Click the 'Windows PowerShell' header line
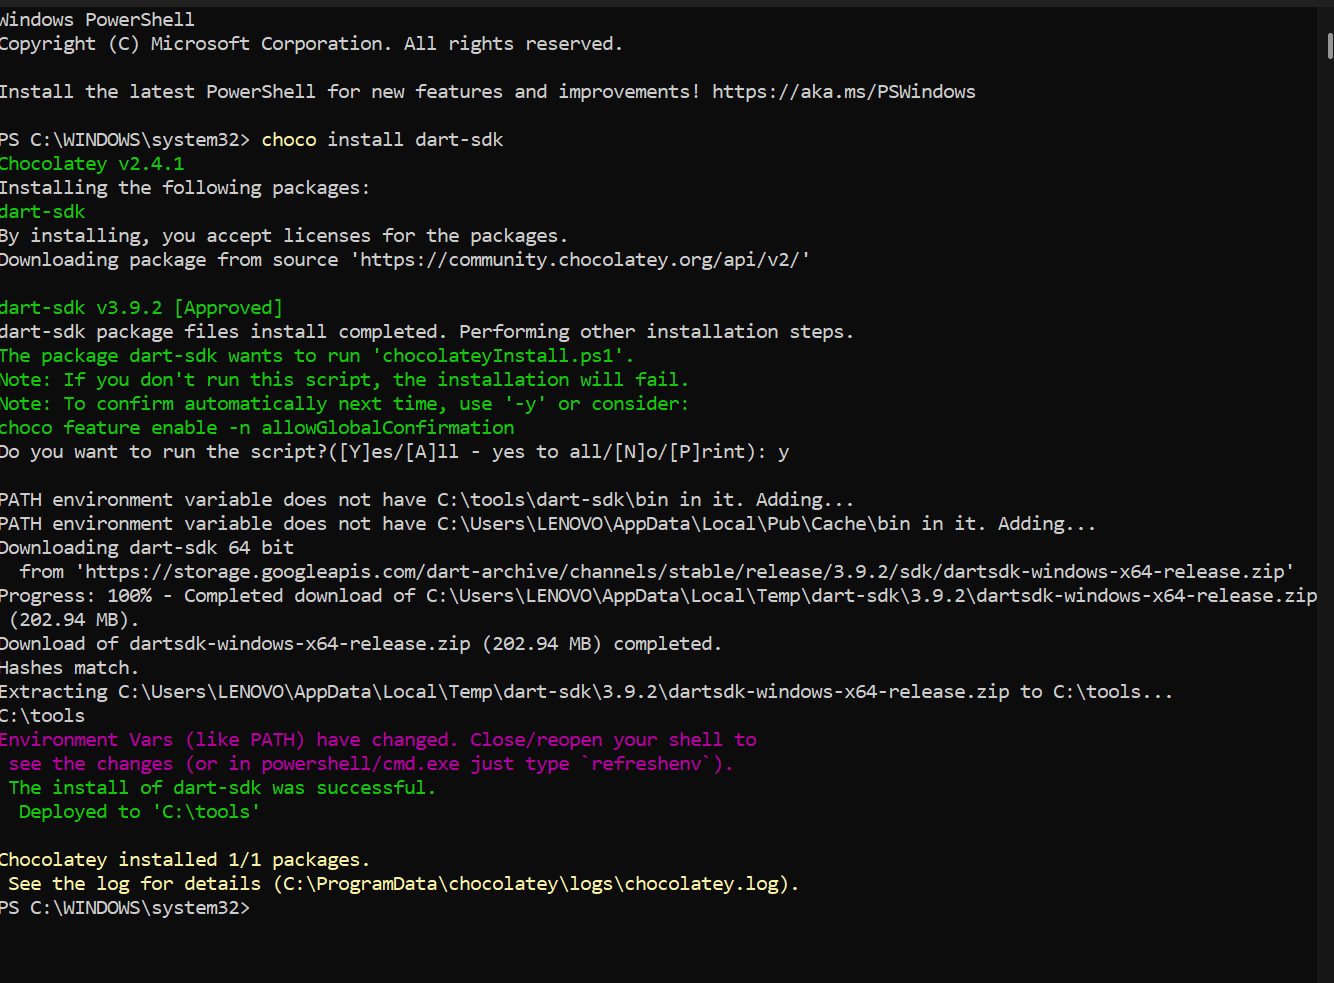Viewport: 1334px width, 983px height. (x=97, y=20)
